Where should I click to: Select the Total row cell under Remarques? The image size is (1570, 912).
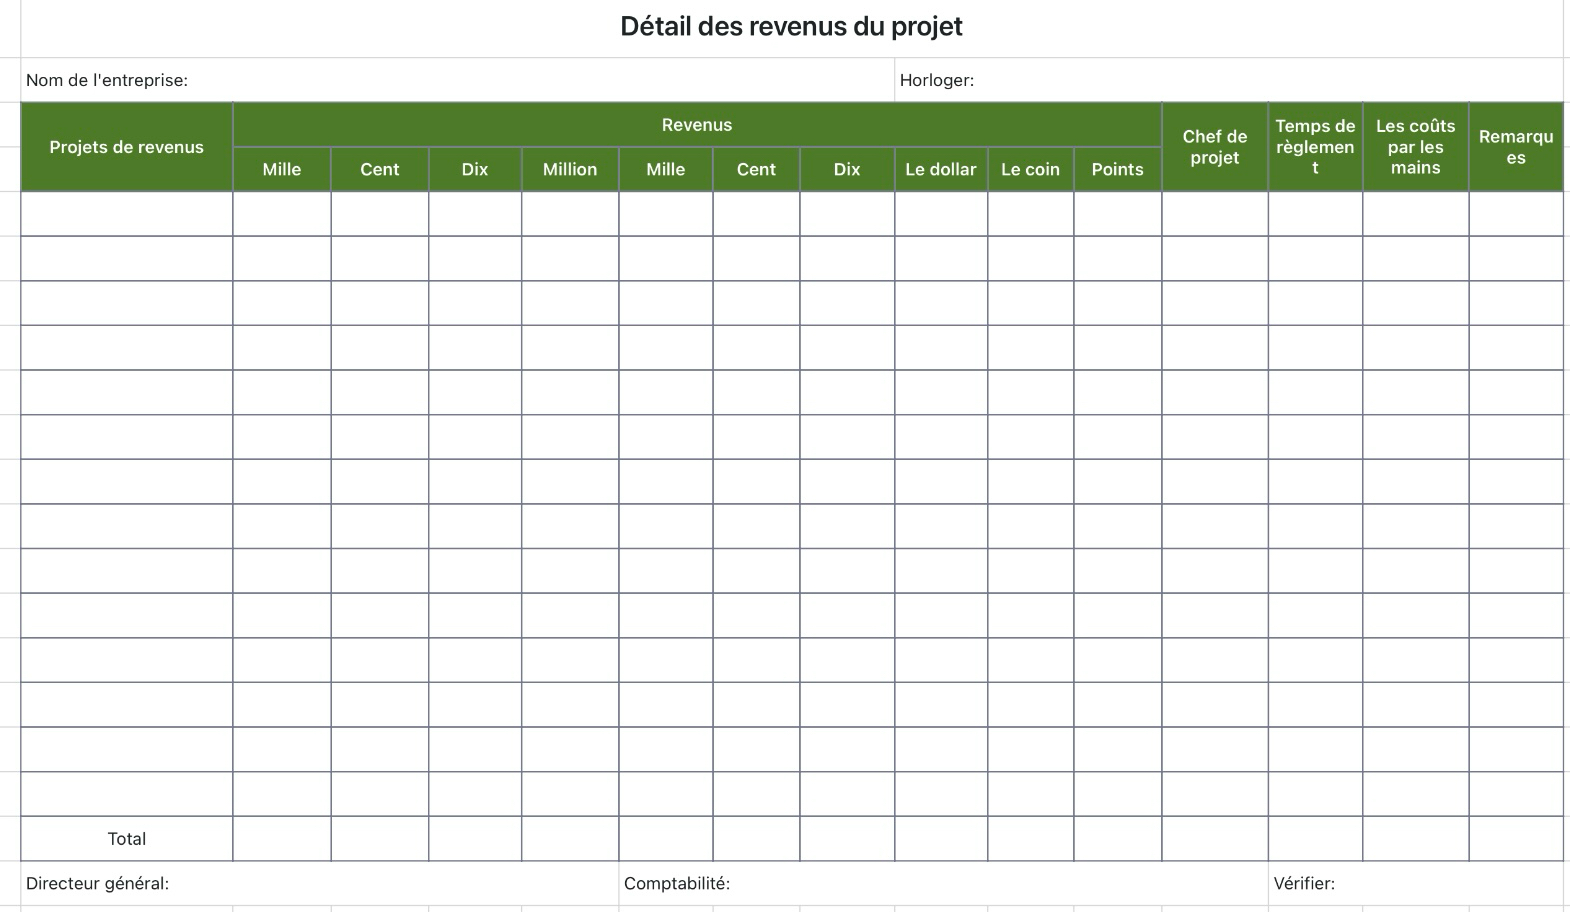pos(1516,839)
